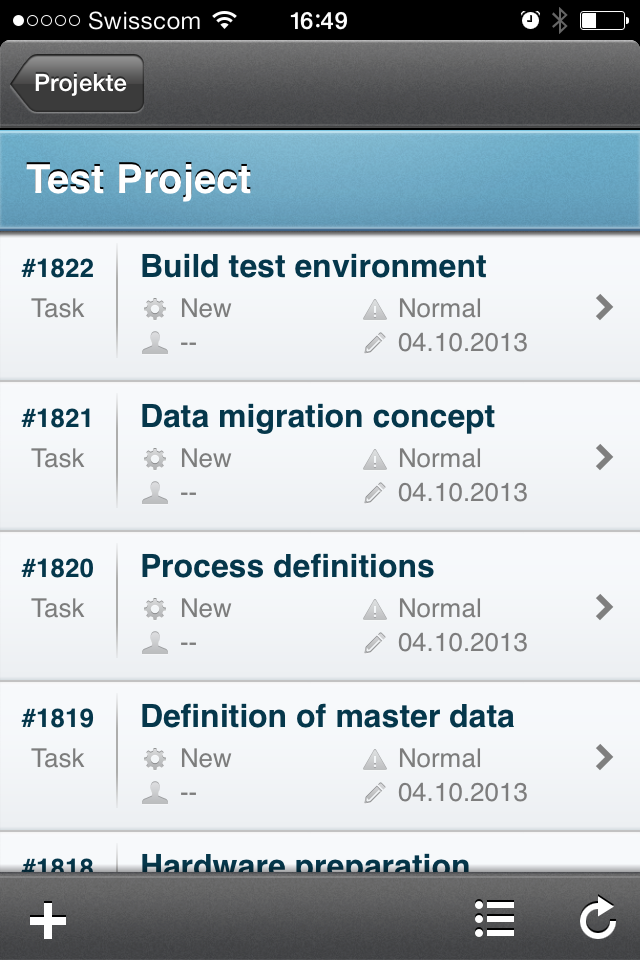Image resolution: width=640 pixels, height=960 pixels.
Task: Open Data migration concept via chevron arrow
Action: [604, 457]
